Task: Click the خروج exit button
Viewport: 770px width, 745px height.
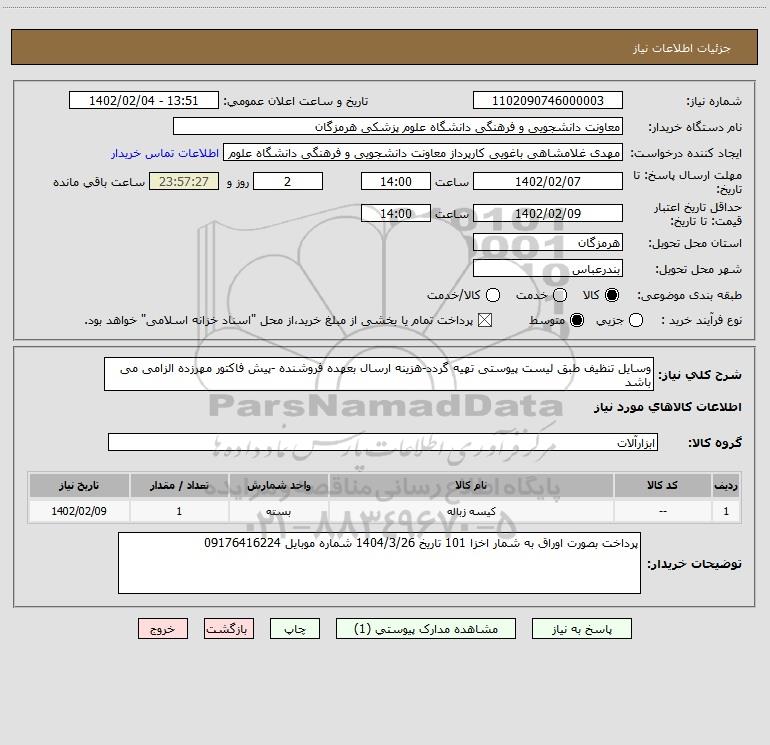Action: (x=163, y=629)
